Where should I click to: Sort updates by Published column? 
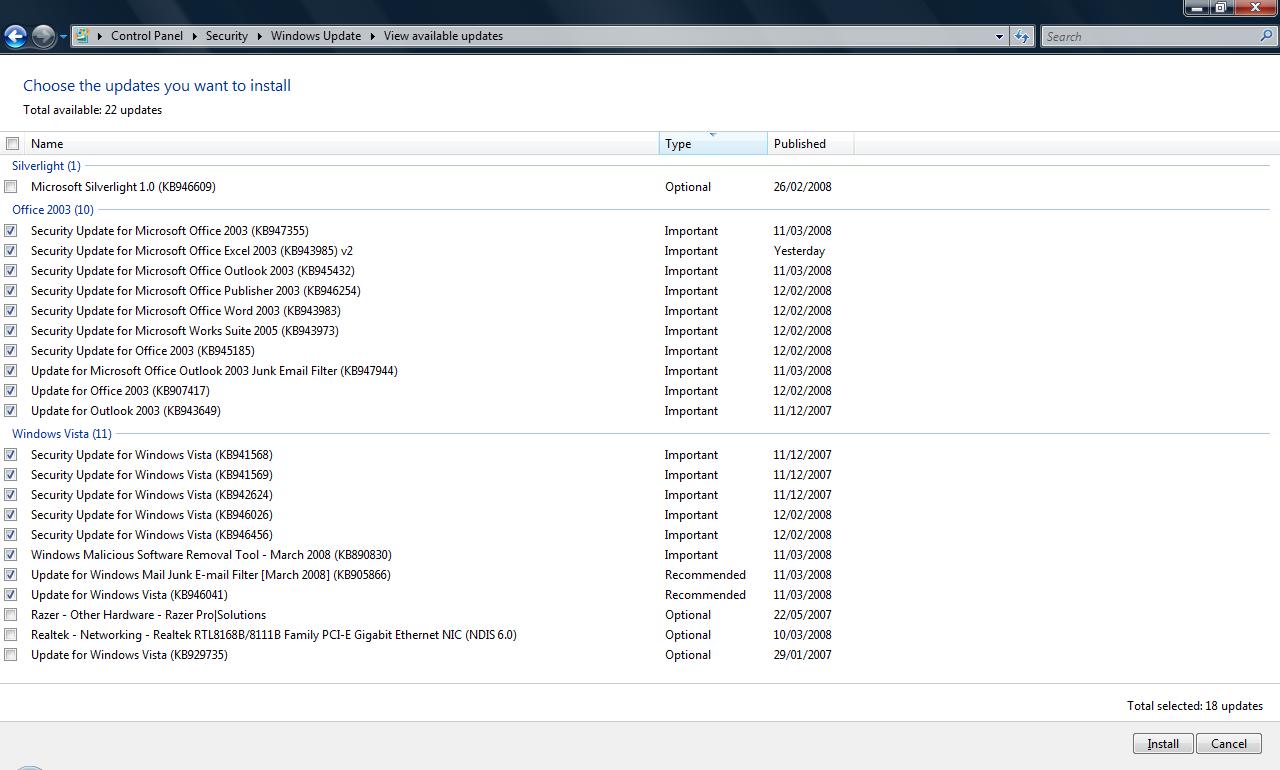810,144
